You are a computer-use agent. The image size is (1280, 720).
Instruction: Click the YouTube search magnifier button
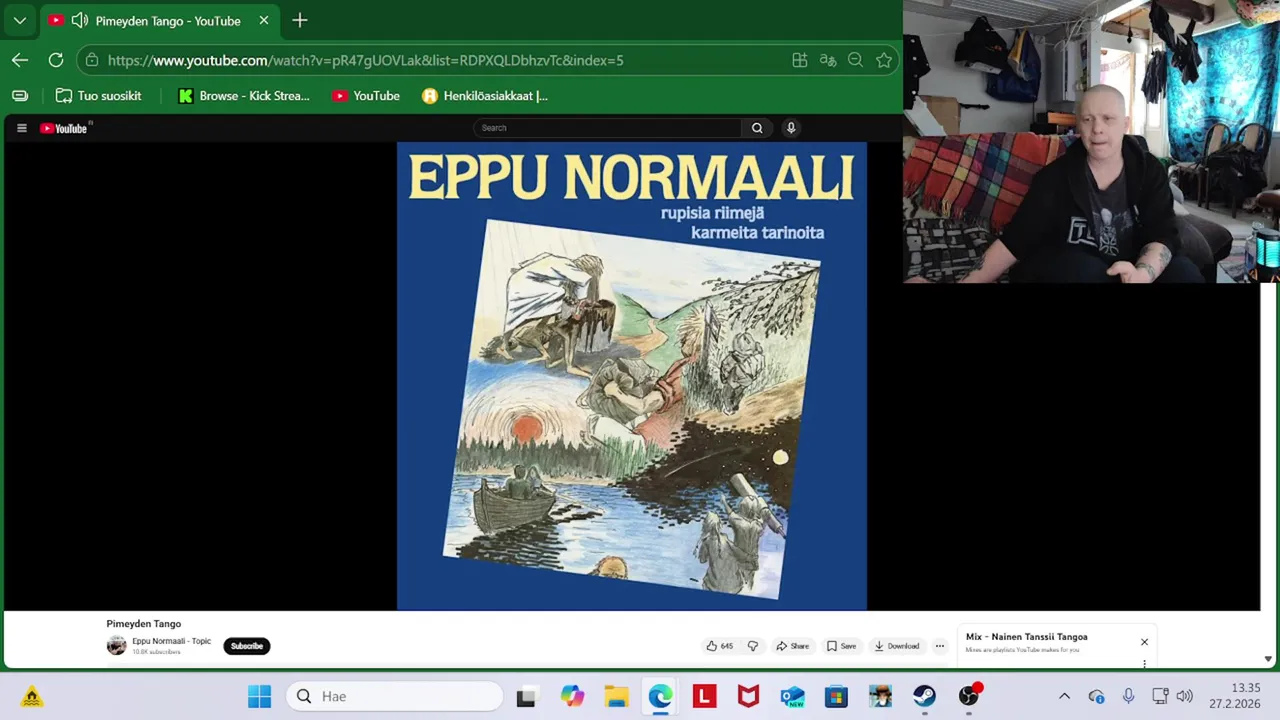point(757,128)
